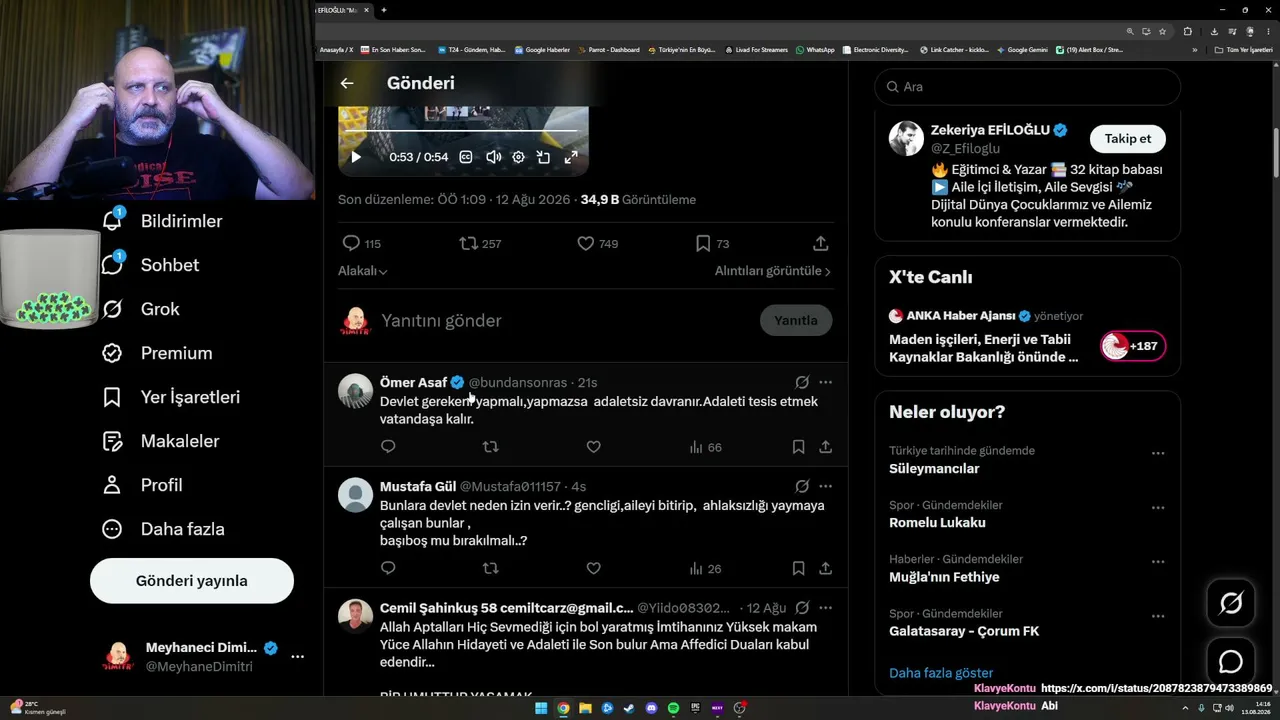Reply to Mustafa Gül's comment
The height and width of the screenshot is (720, 1280).
click(x=388, y=568)
